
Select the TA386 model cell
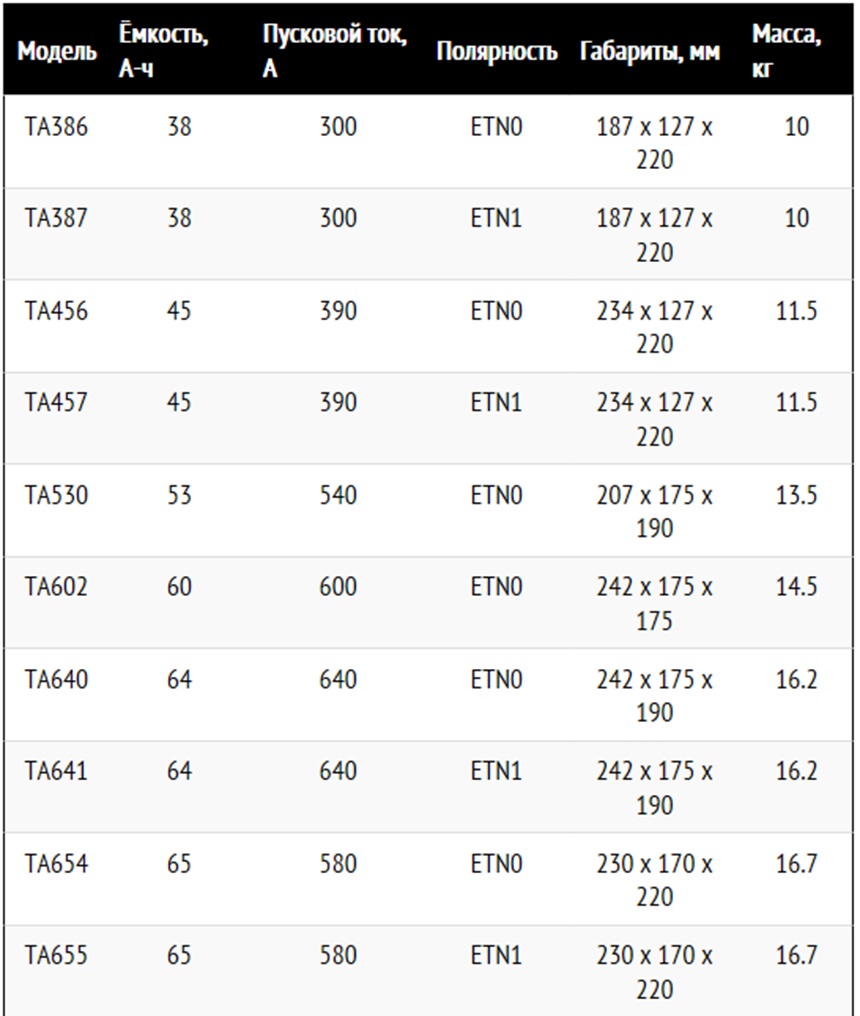56,127
